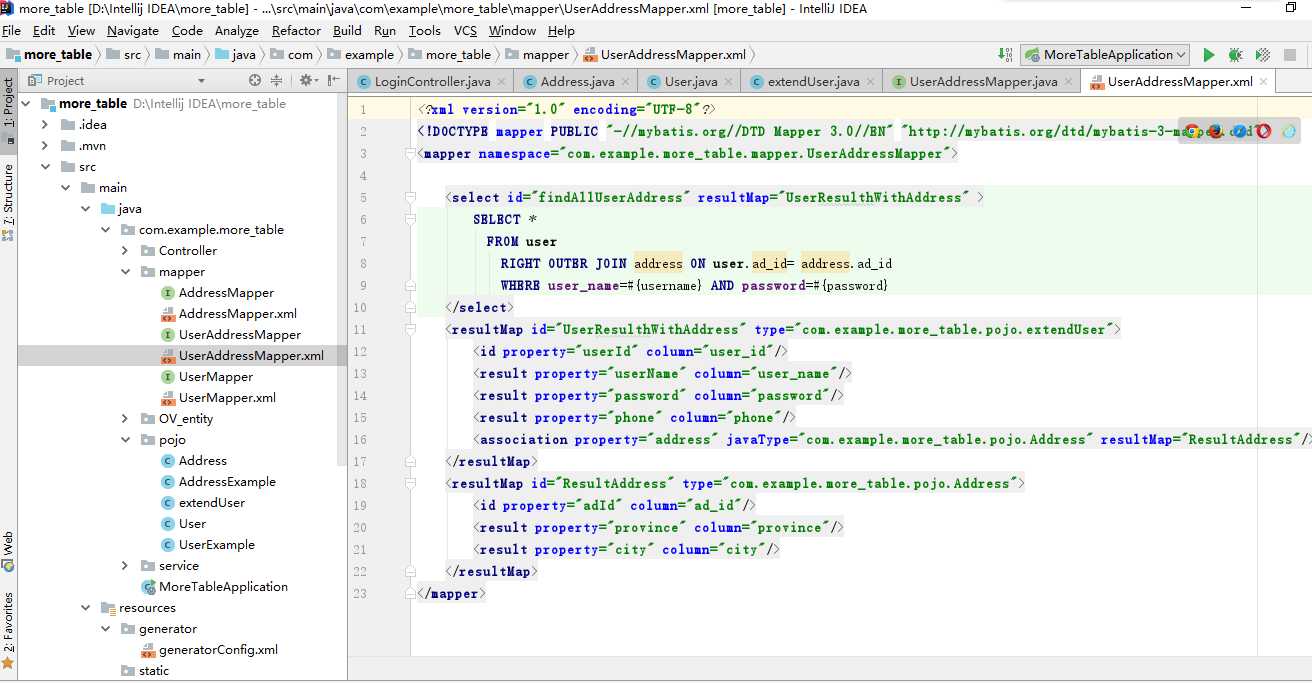
Task: Select AddressMapper.xml in project tree
Action: [238, 314]
